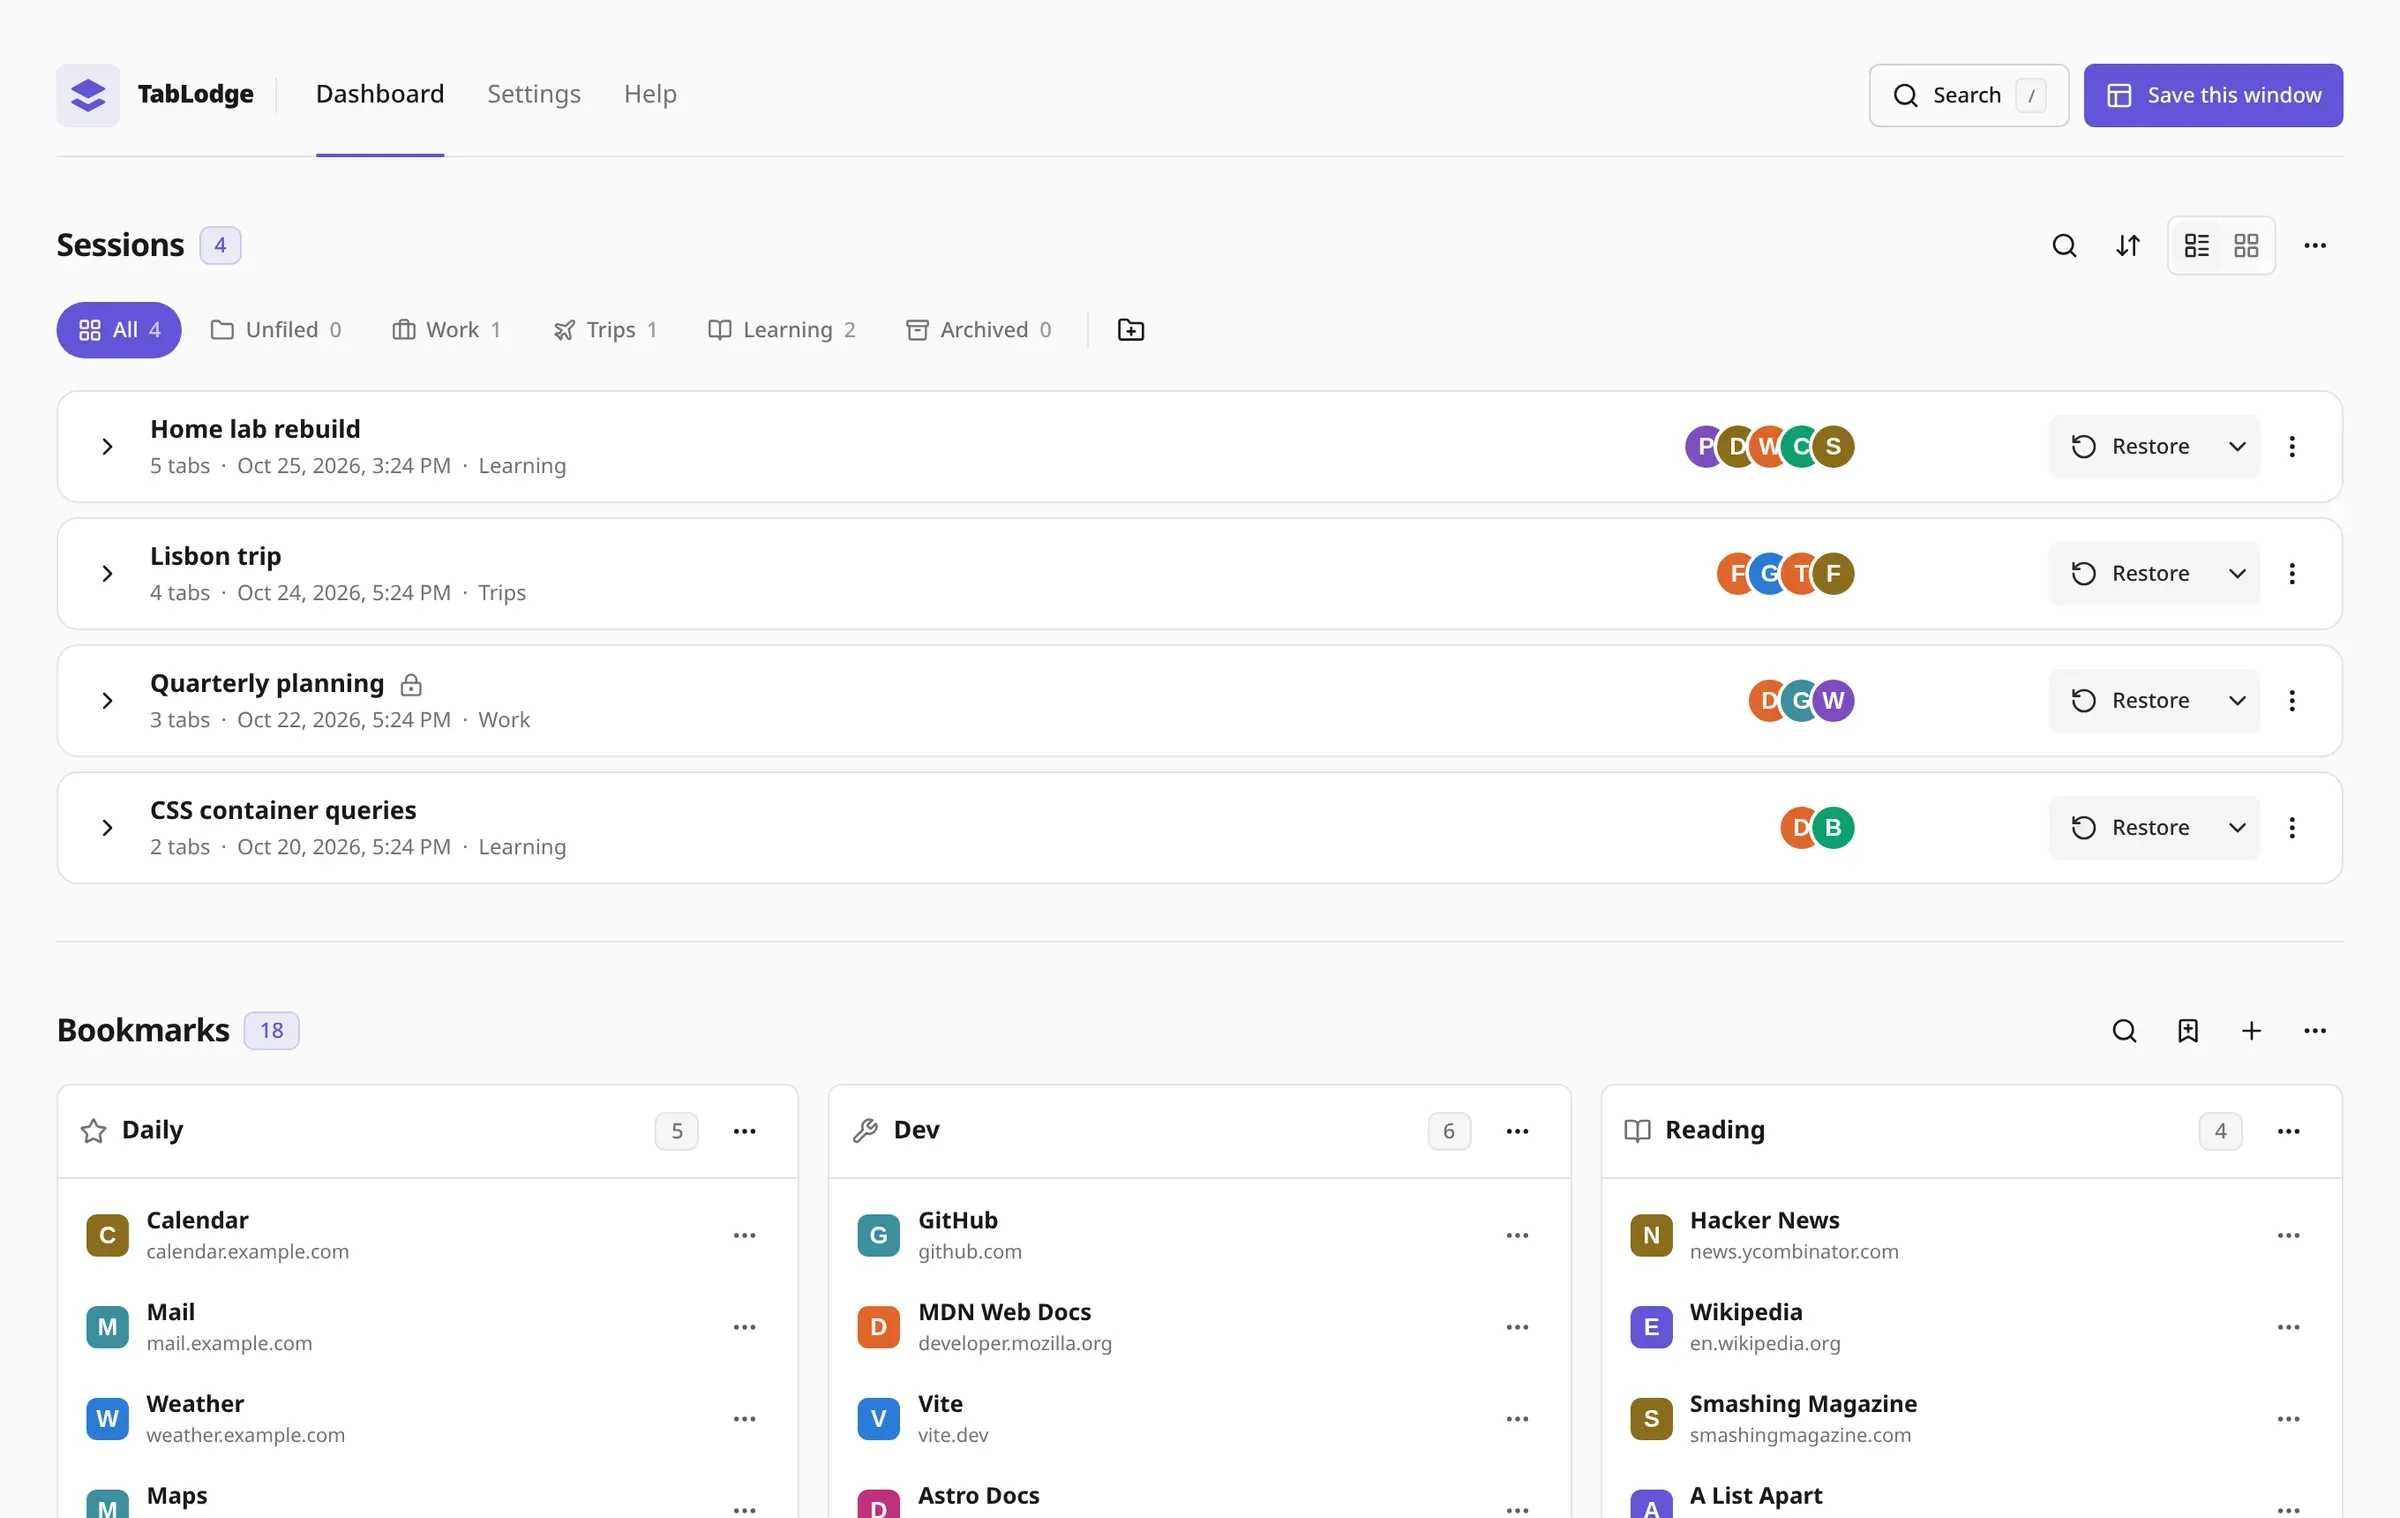Switch Sessions to grid view

[2247, 246]
